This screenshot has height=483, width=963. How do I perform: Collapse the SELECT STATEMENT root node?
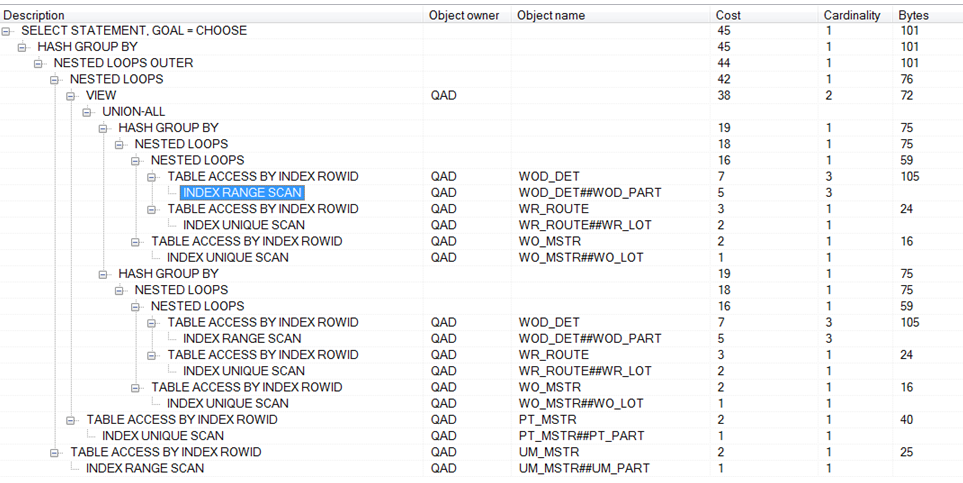(x=8, y=31)
